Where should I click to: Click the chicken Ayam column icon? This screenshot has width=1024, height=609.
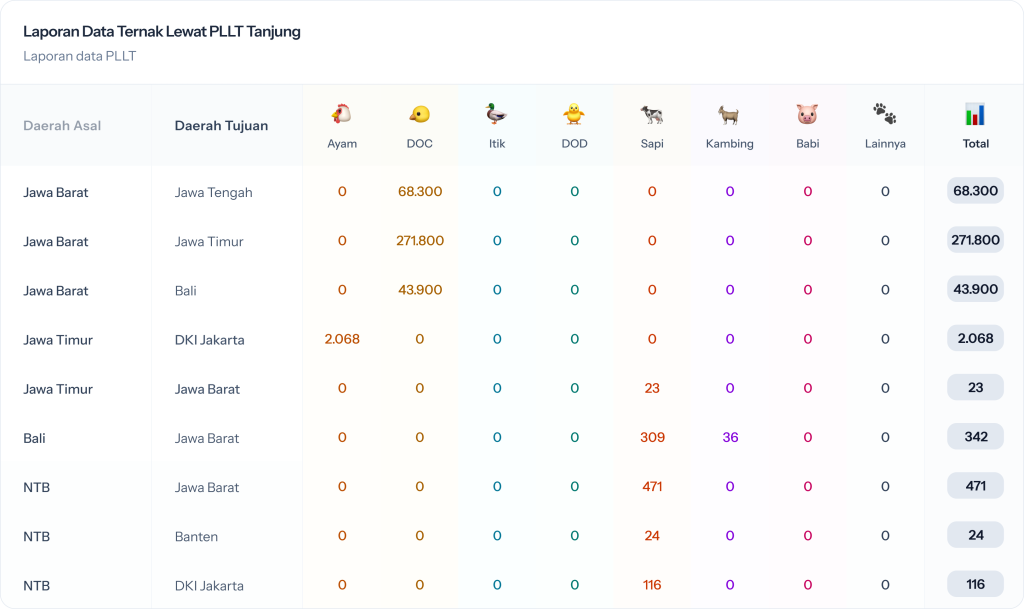pos(342,114)
